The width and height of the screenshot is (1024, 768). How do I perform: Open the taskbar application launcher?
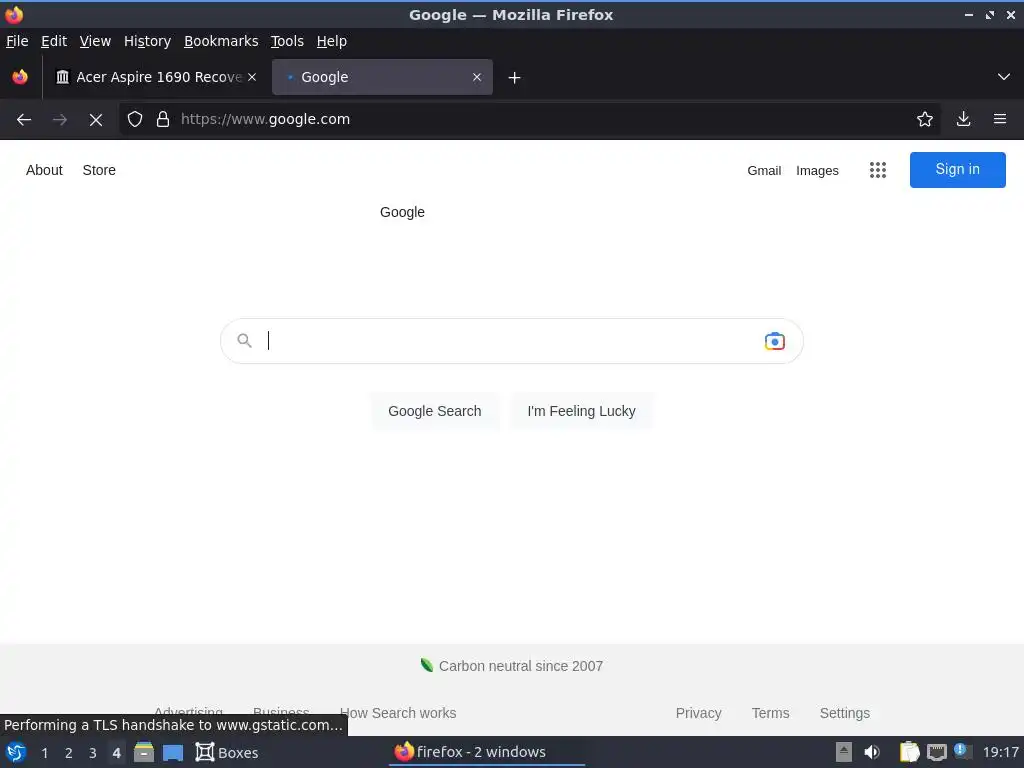[16, 752]
